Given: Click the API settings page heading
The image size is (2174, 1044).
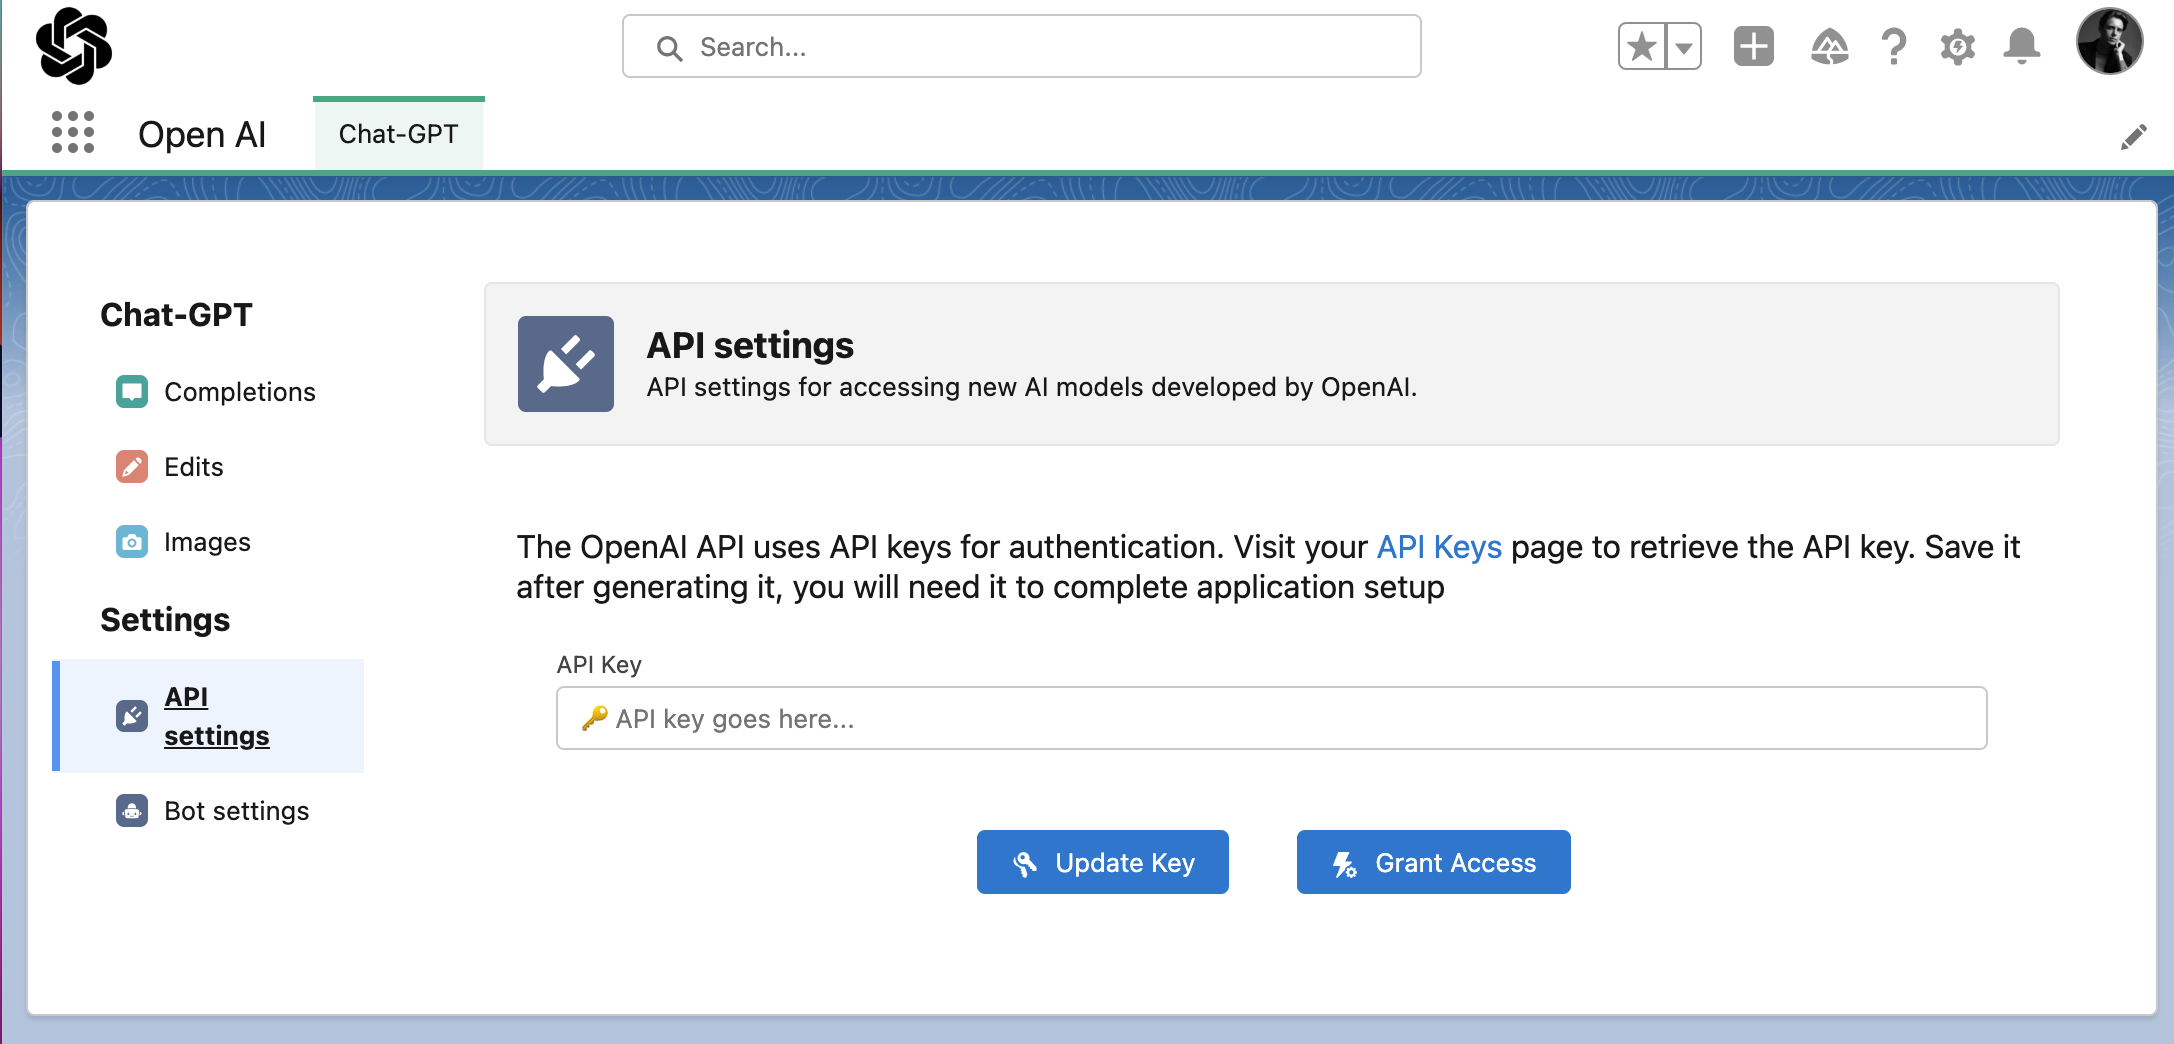Looking at the screenshot, I should (750, 345).
